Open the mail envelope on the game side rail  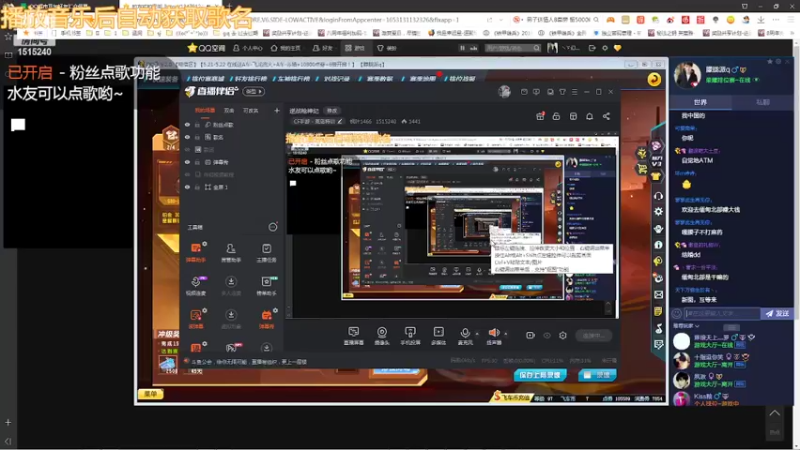pos(658,295)
